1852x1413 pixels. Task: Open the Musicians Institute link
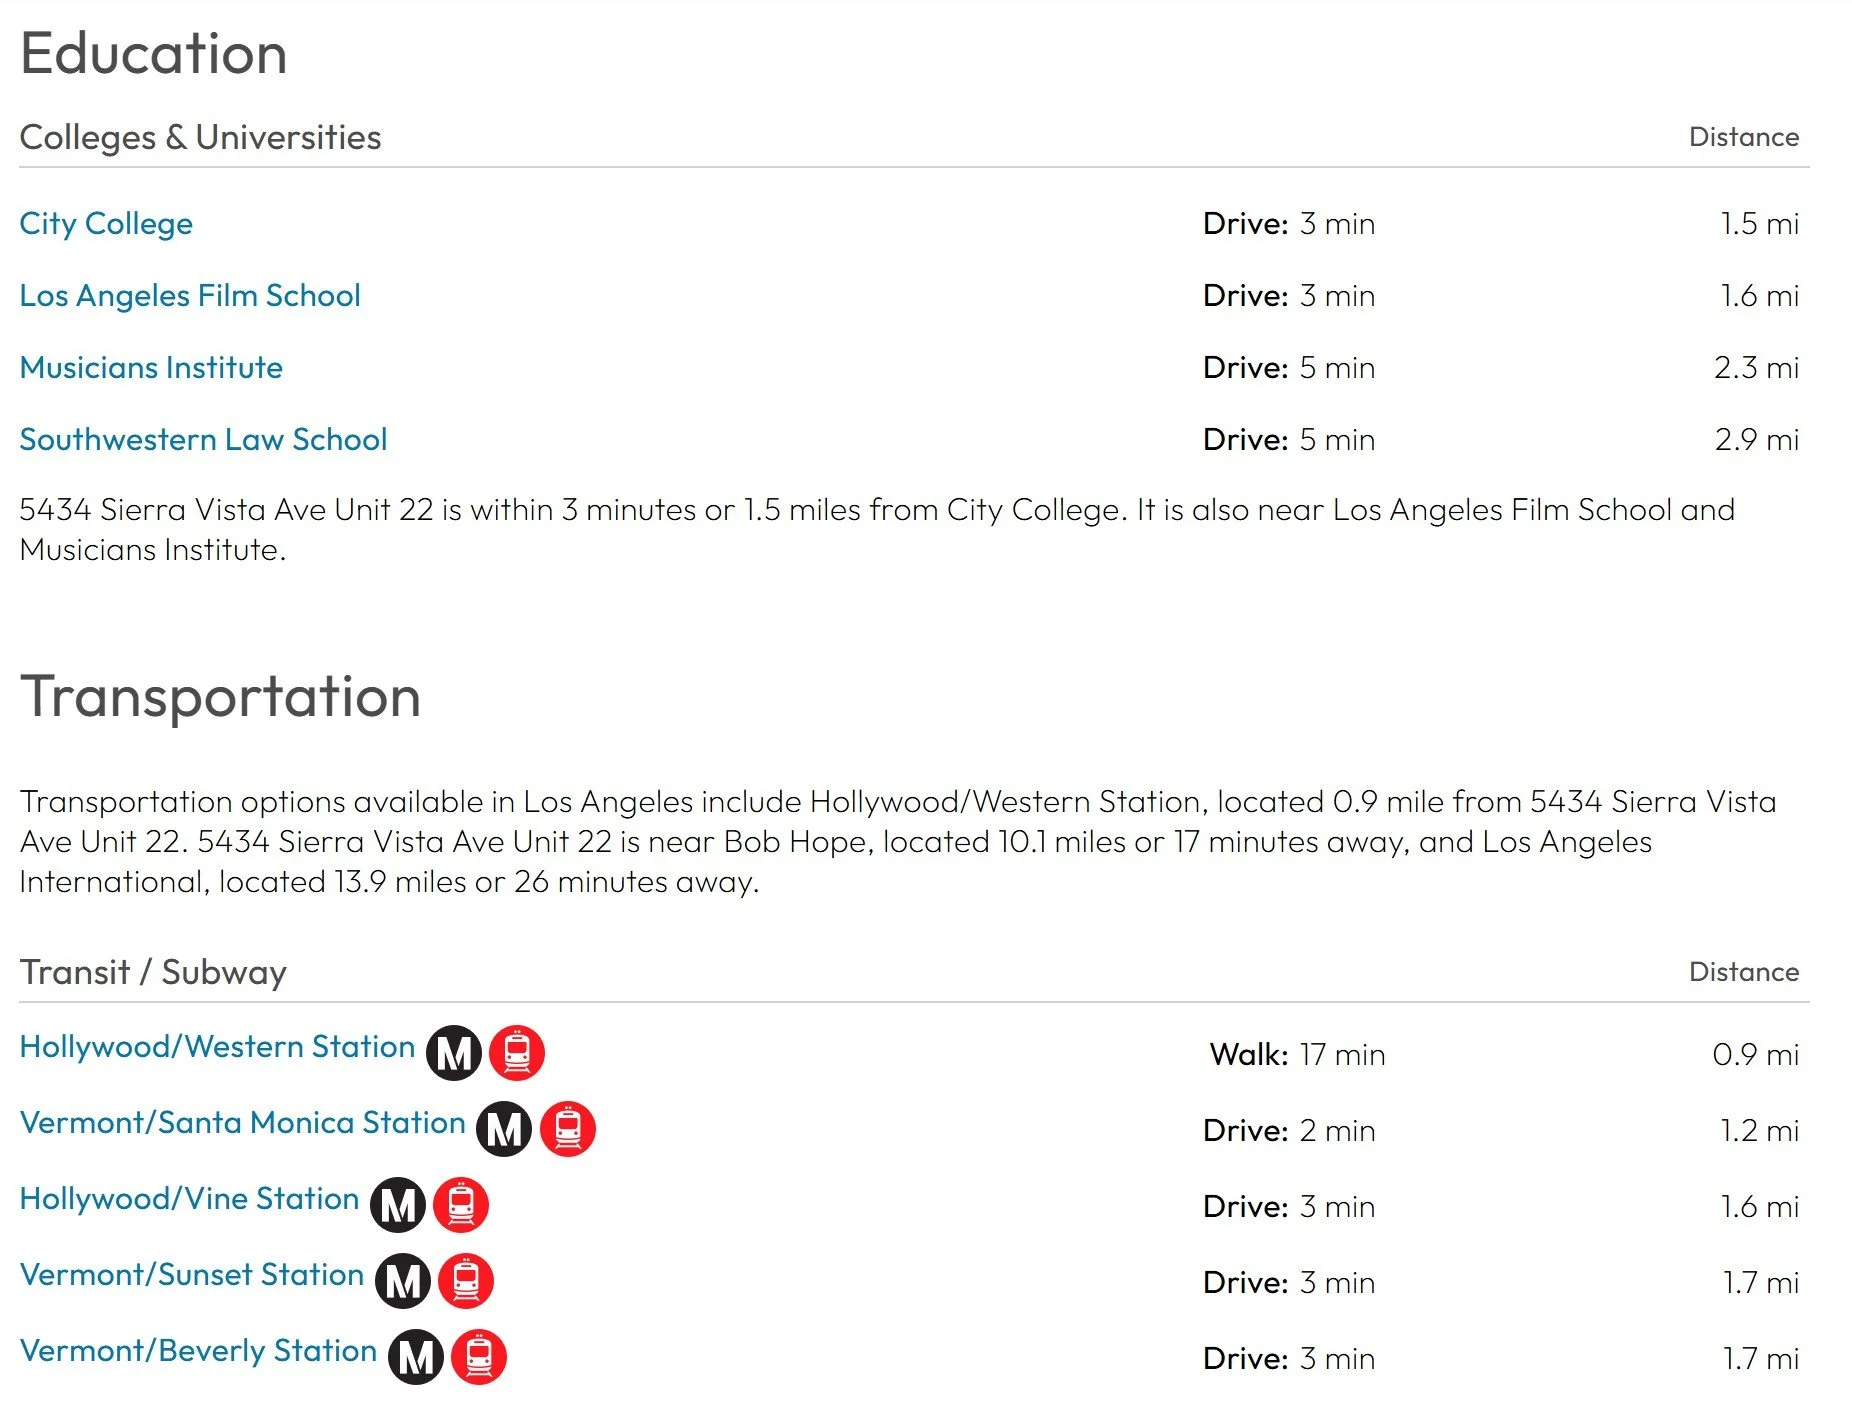(151, 367)
